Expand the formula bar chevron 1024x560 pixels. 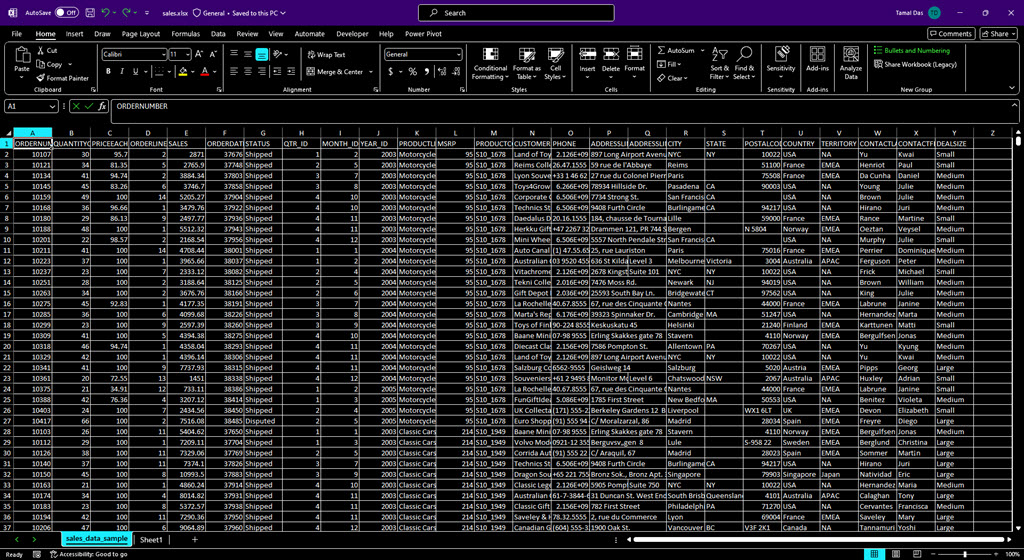click(1014, 105)
